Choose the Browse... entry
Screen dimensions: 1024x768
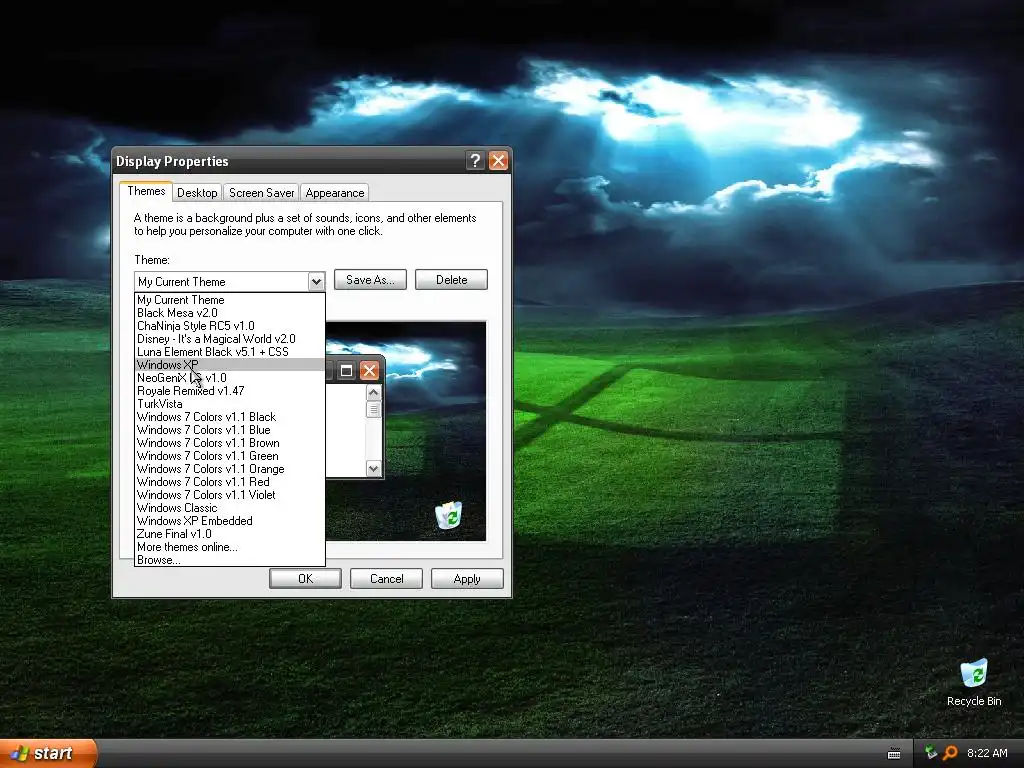tap(230, 560)
